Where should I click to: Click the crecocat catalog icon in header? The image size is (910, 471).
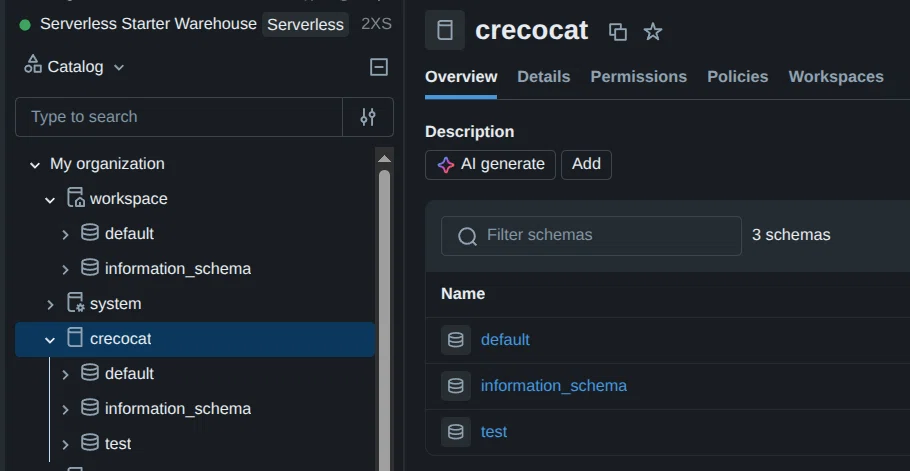pyautogui.click(x=445, y=30)
